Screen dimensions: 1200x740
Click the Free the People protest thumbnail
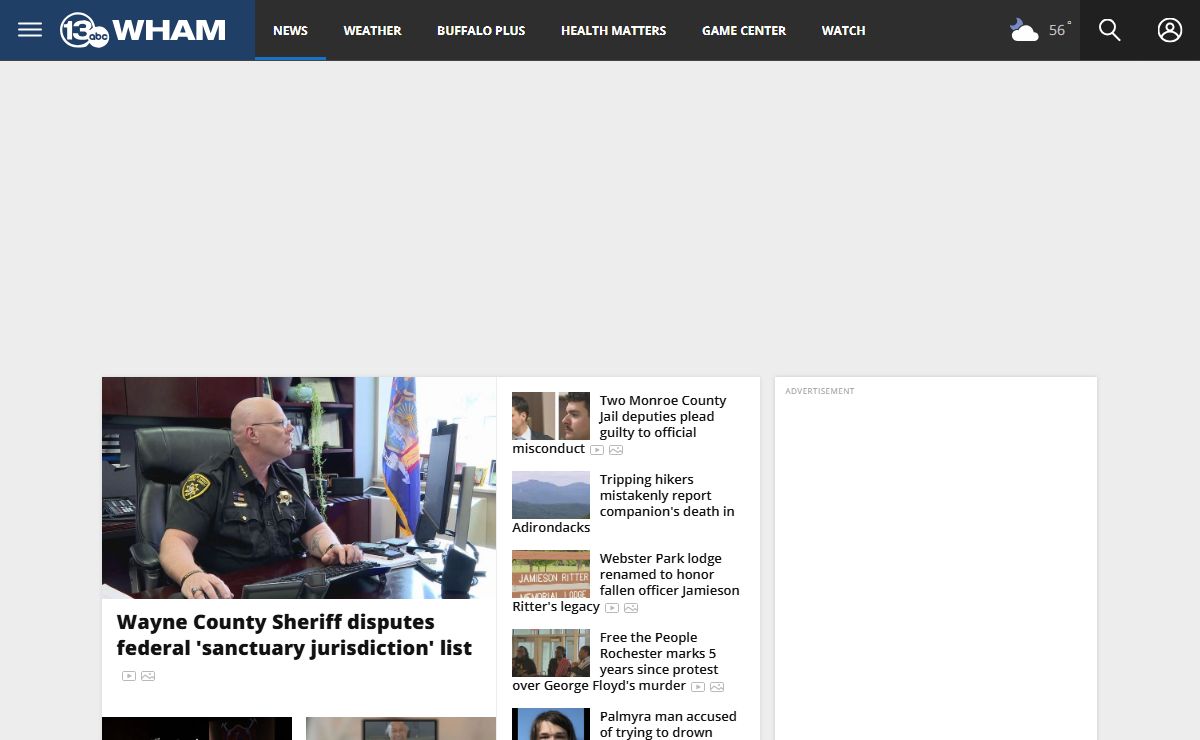(x=551, y=653)
